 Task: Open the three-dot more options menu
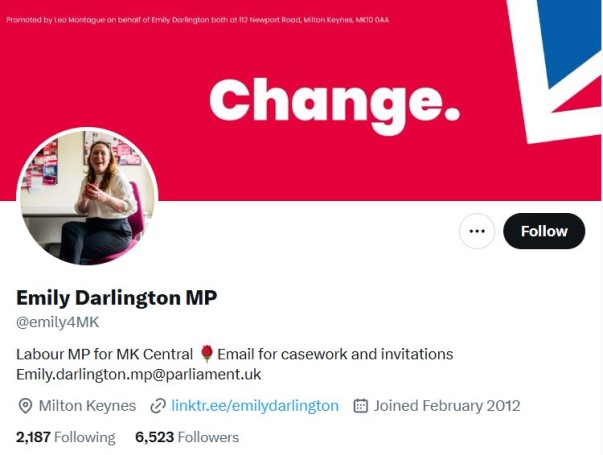pos(477,231)
